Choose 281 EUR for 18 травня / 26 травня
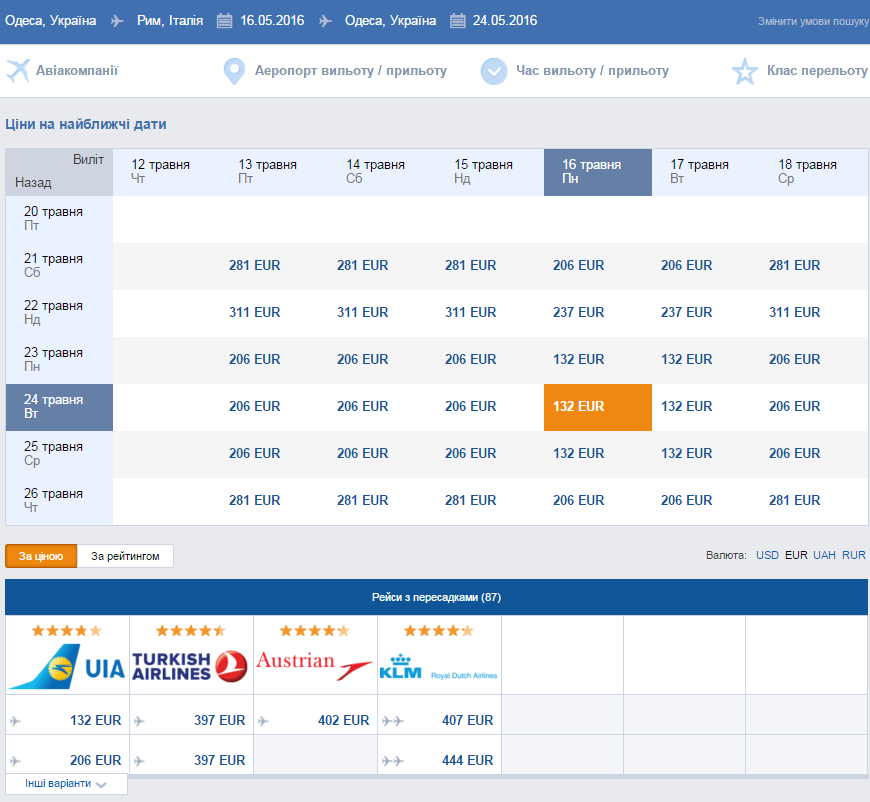The image size is (870, 802). click(795, 501)
